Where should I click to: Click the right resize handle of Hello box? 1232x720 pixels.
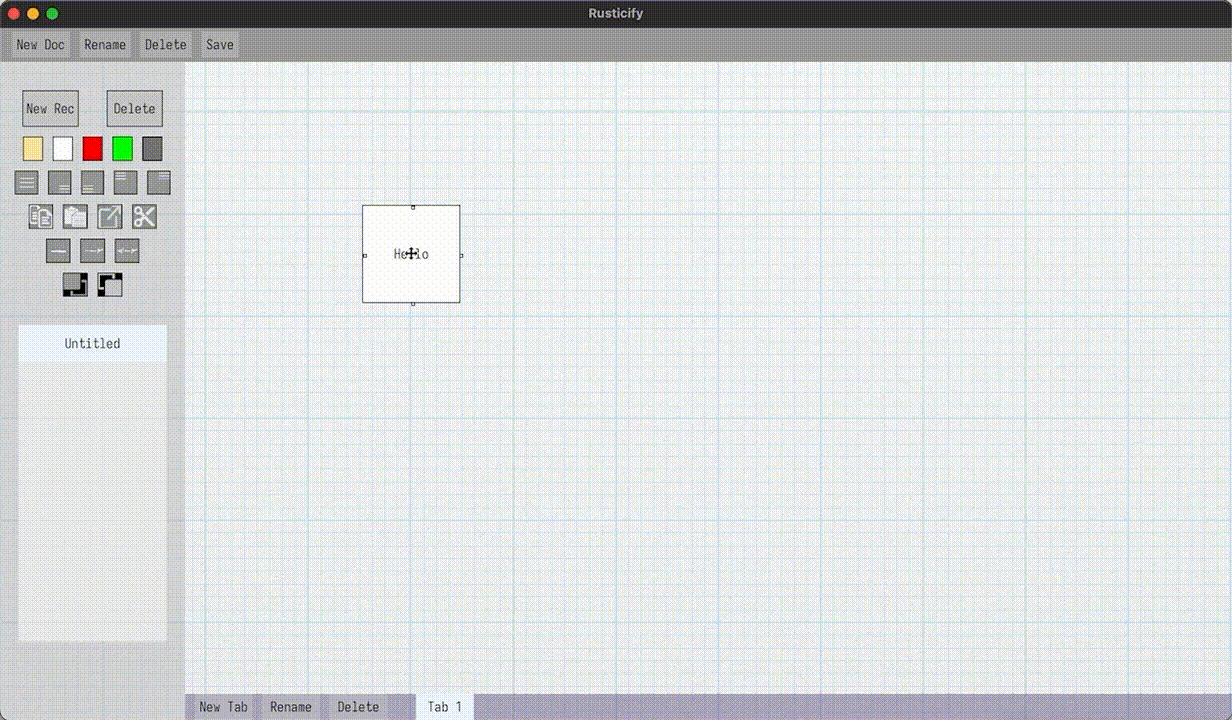[461, 255]
